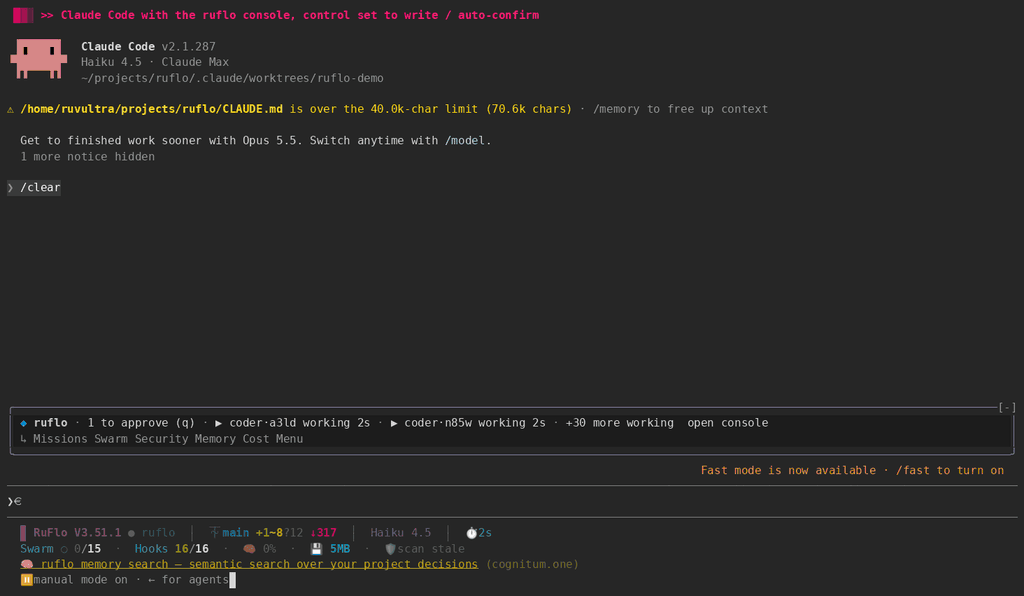This screenshot has height=596, width=1024.
Task: Click the /clear command entry
Action: (40, 187)
